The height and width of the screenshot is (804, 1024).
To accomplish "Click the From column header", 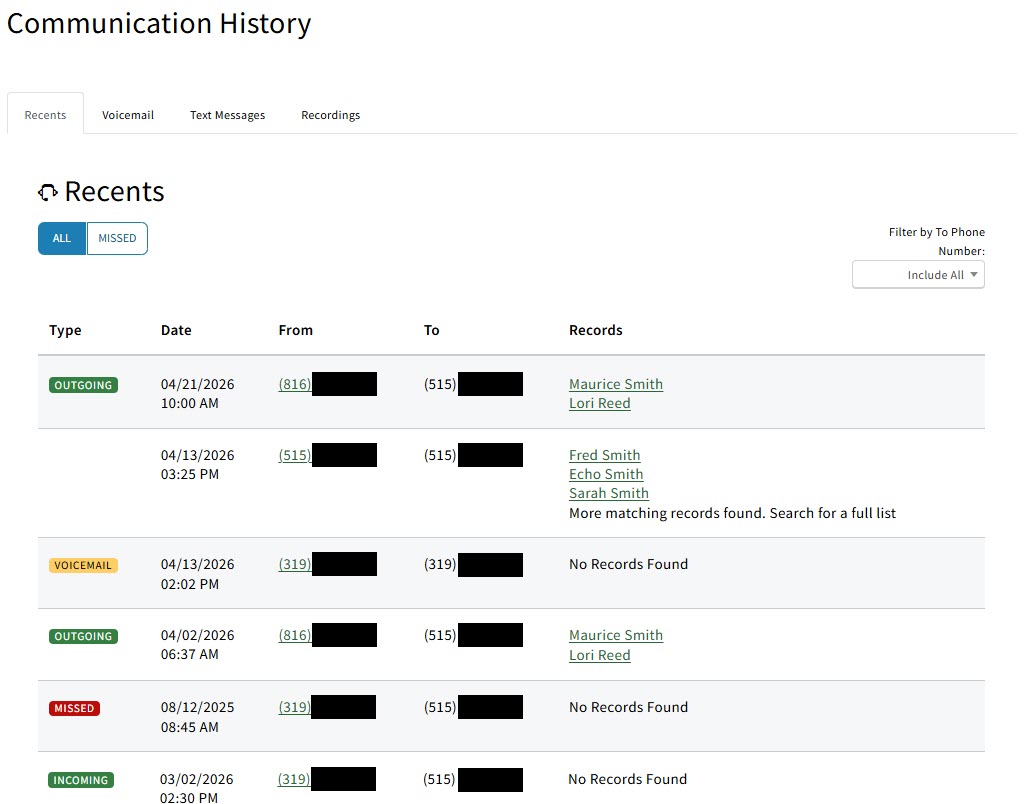I will (x=296, y=330).
